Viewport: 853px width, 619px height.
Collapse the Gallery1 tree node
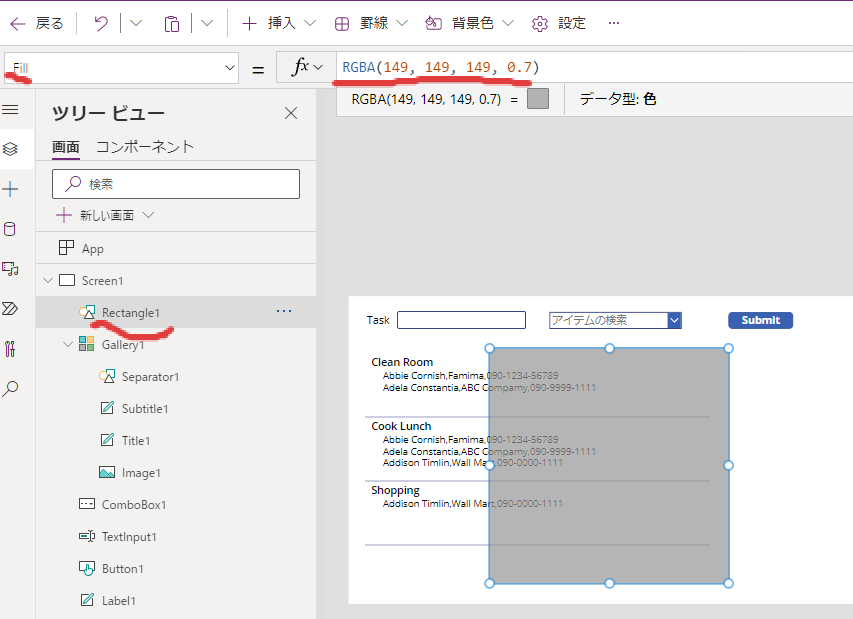click(68, 345)
